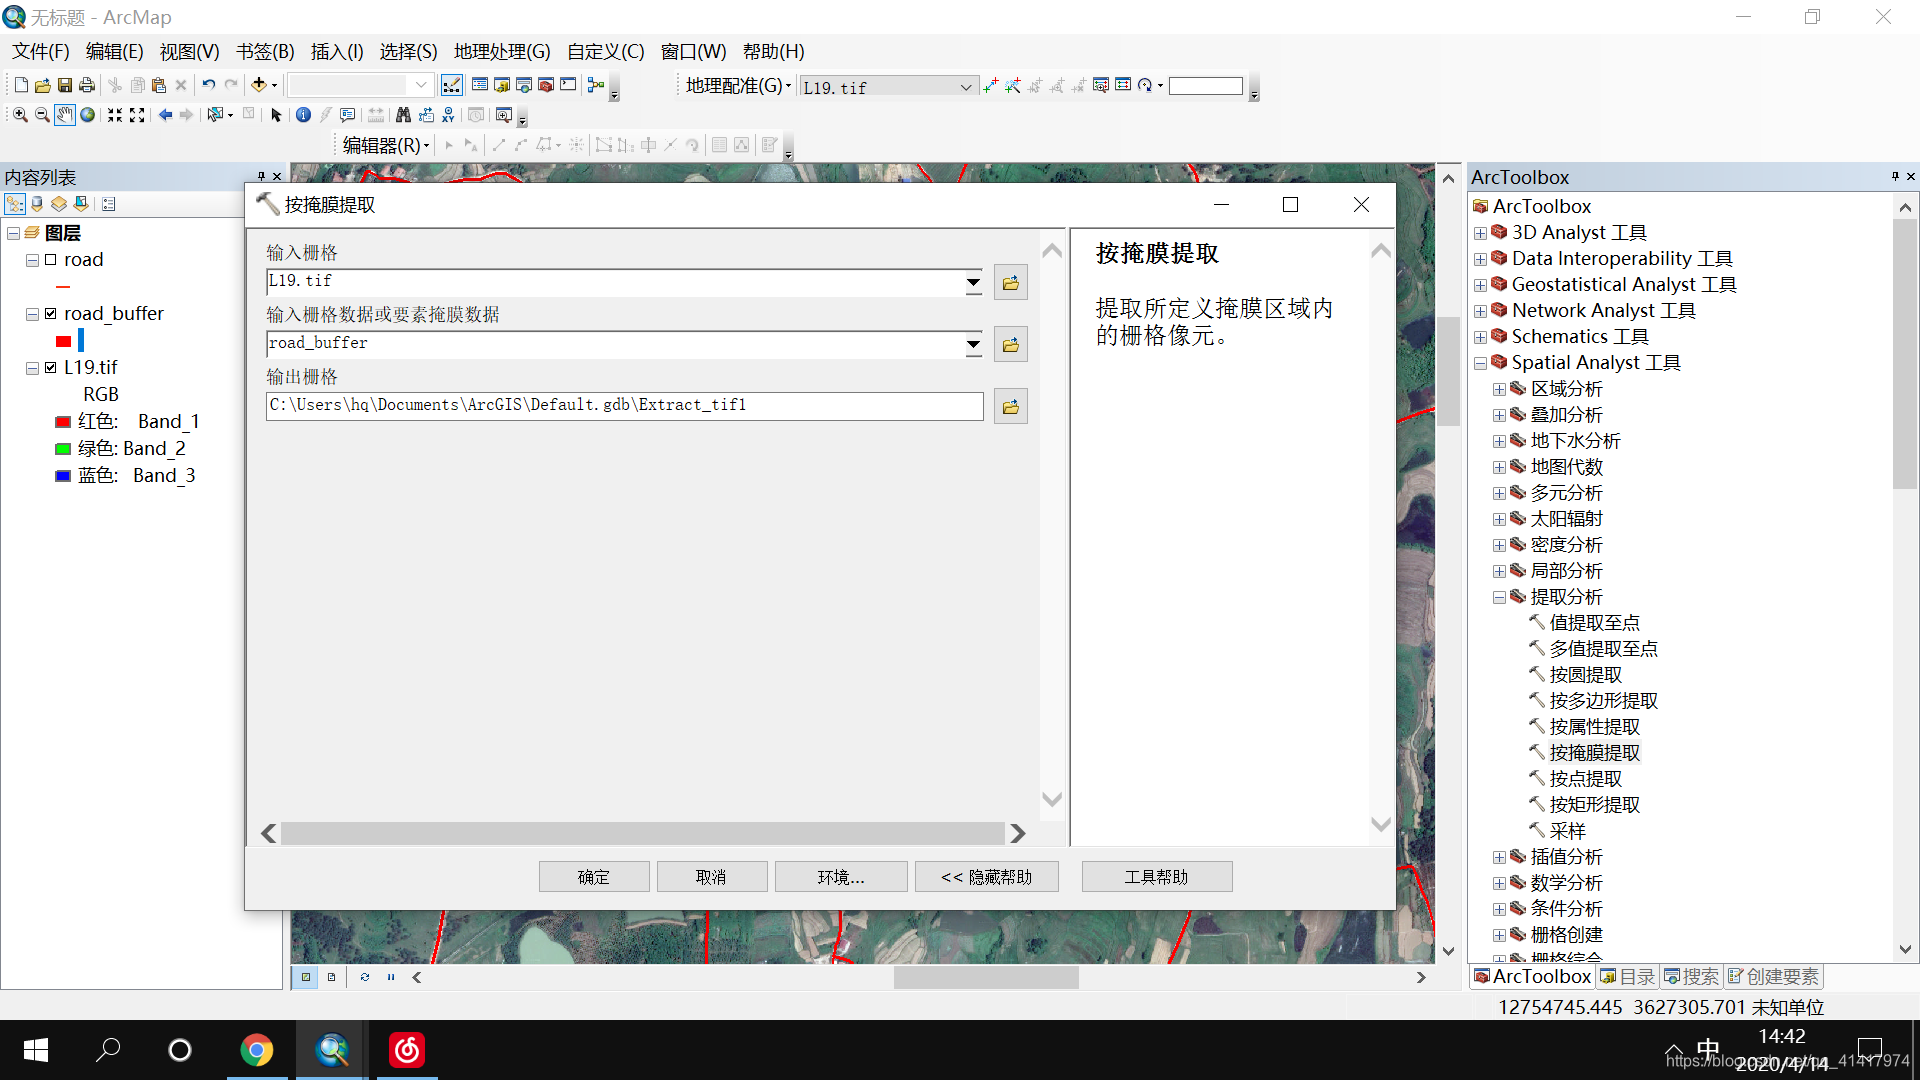This screenshot has height=1080, width=1920.
Task: Click the Identify info tool
Action: [x=303, y=115]
